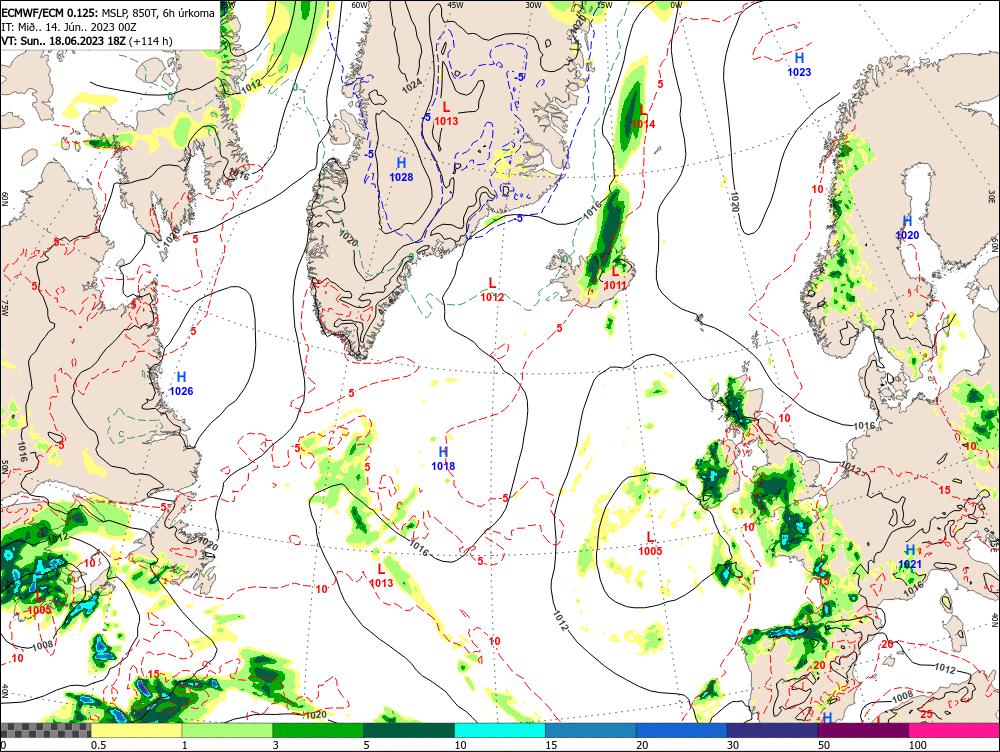Click the '30' value on the legend scale
The height and width of the screenshot is (752, 1000).
[x=733, y=745]
